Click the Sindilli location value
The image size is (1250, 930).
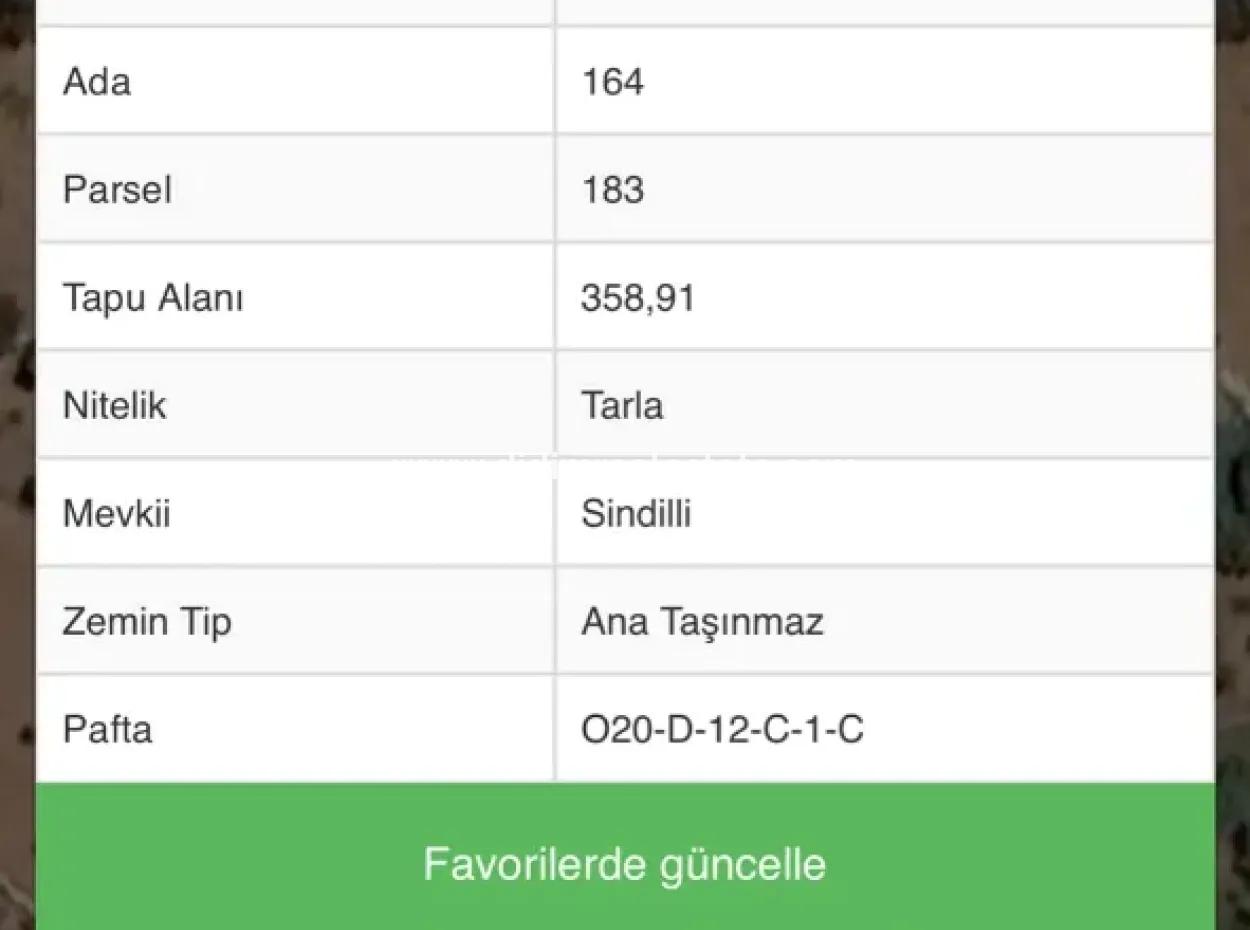coord(634,513)
